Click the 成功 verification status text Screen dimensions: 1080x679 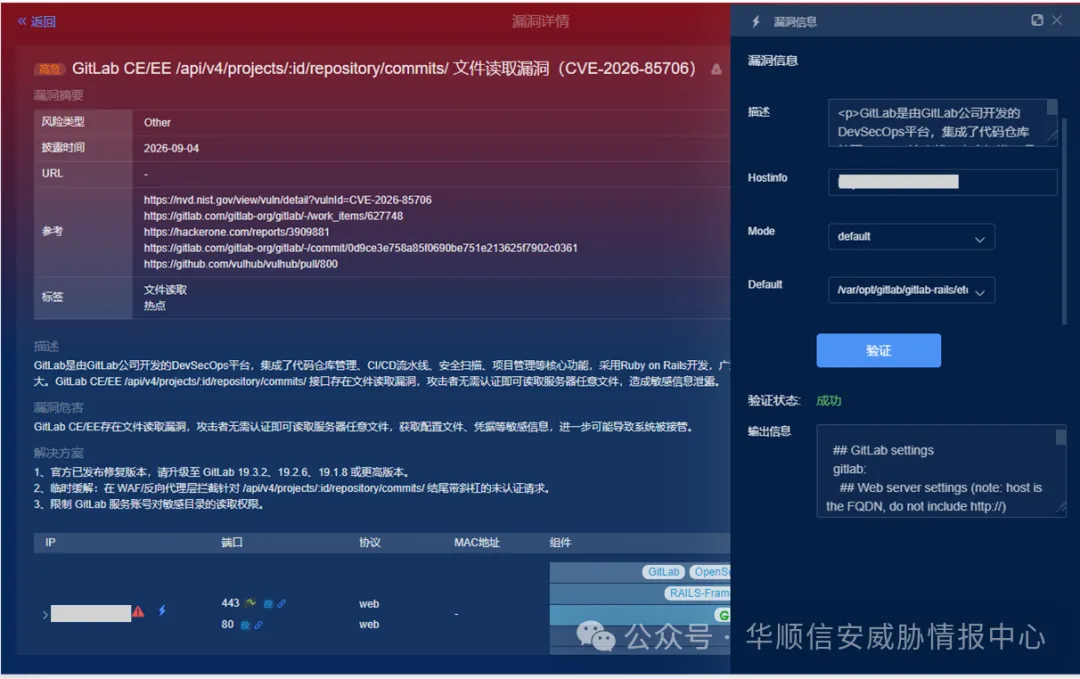[x=829, y=401]
